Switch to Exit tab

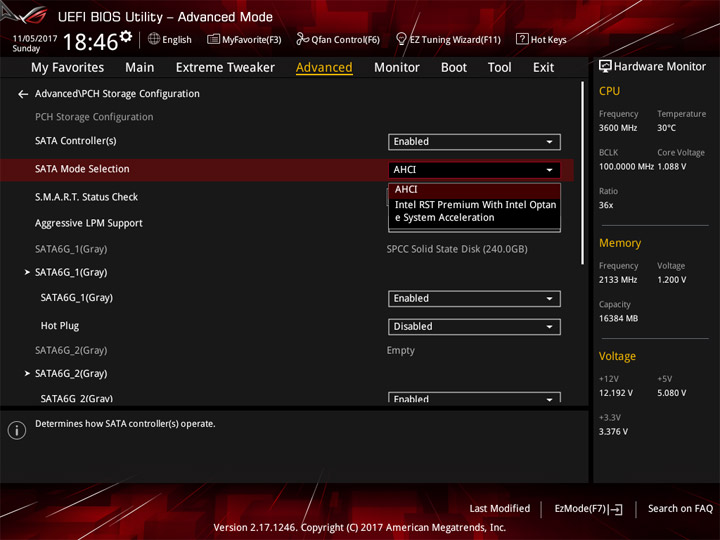543,68
